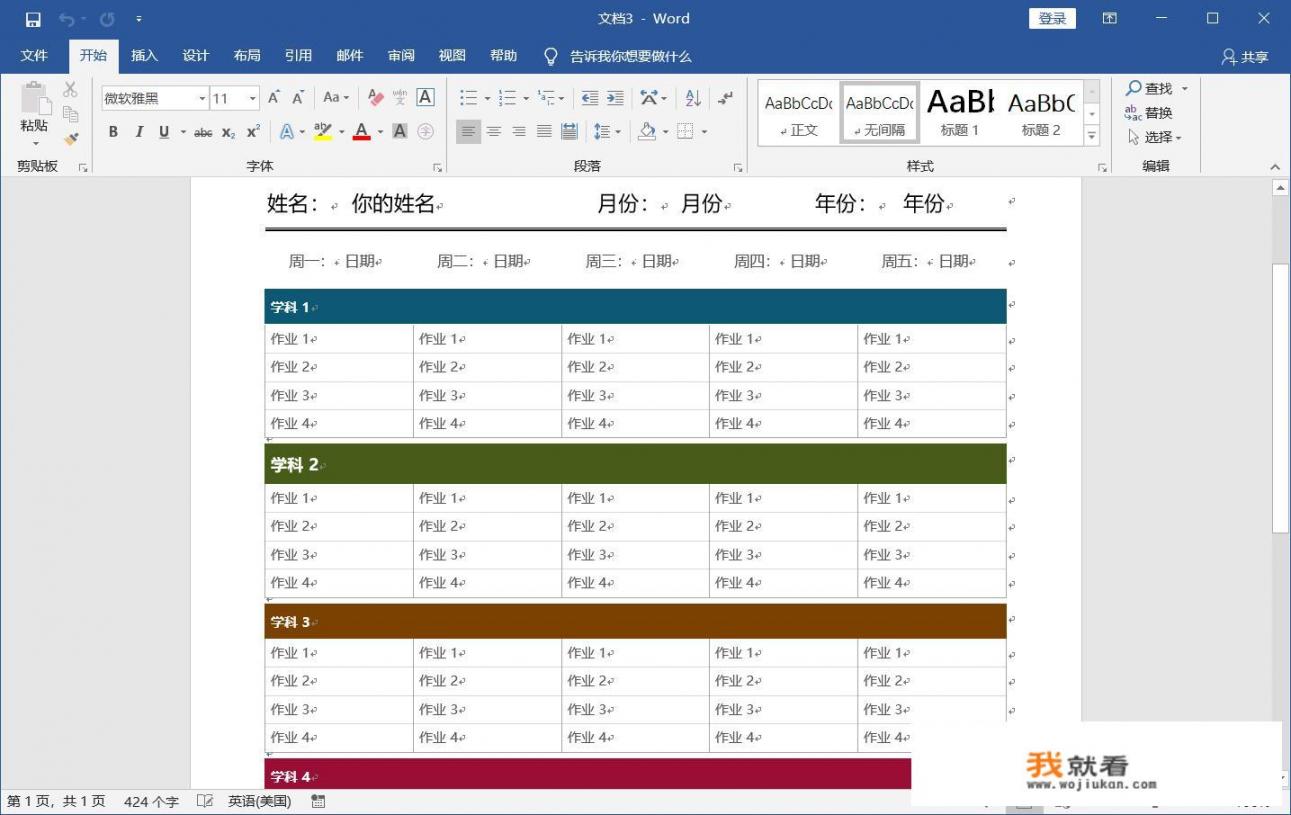Justify paragraph text
Screen dimensions: 1291x815
tap(544, 131)
